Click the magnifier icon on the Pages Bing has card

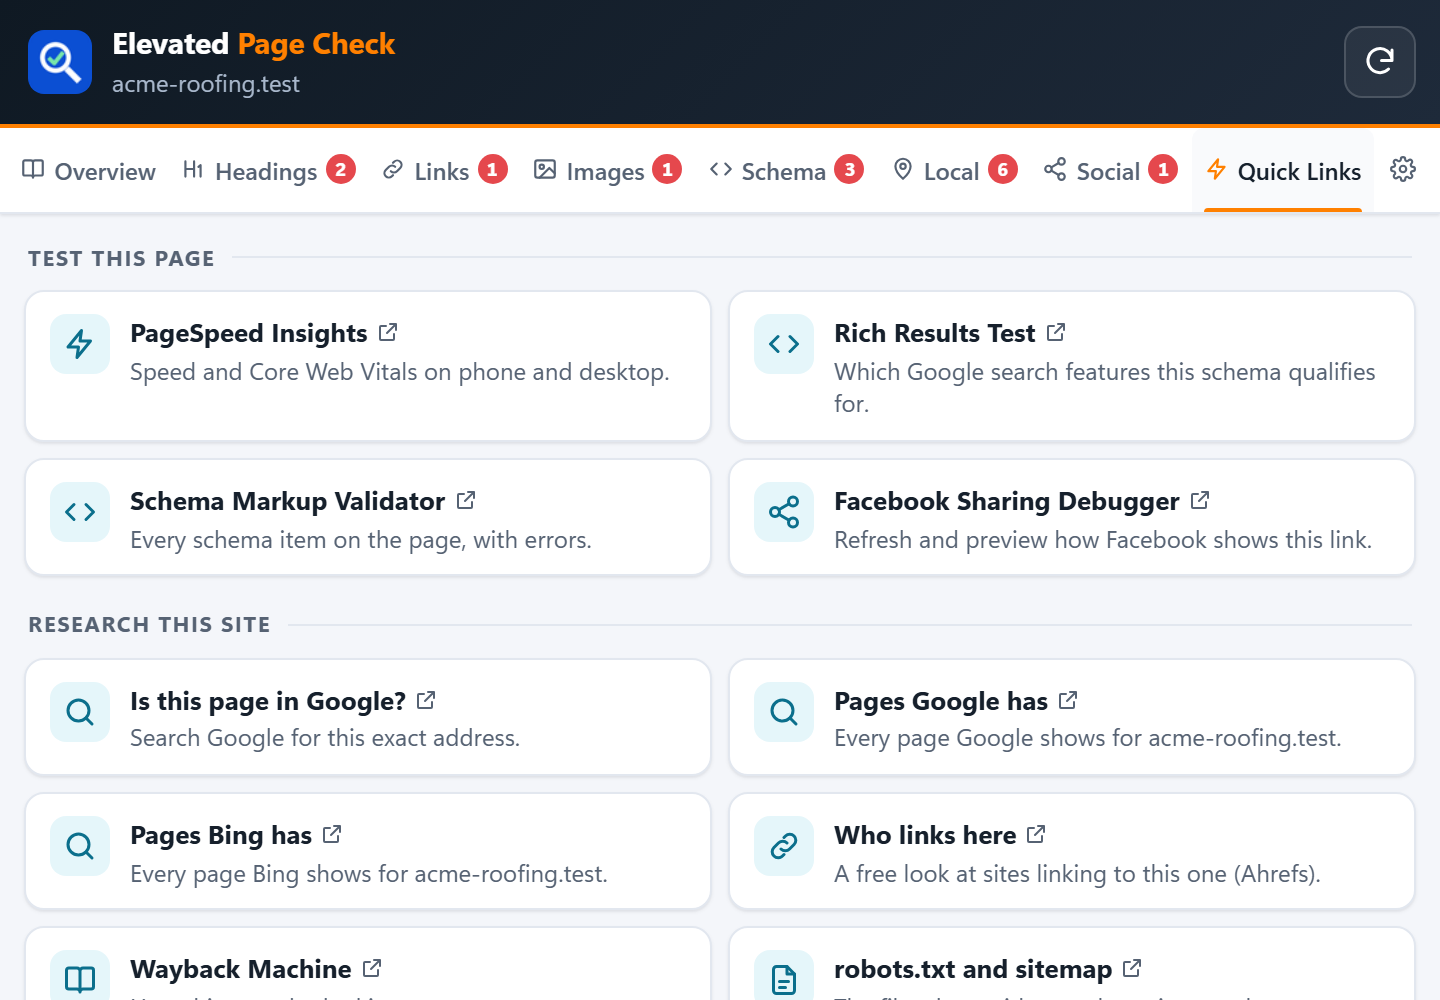point(80,846)
